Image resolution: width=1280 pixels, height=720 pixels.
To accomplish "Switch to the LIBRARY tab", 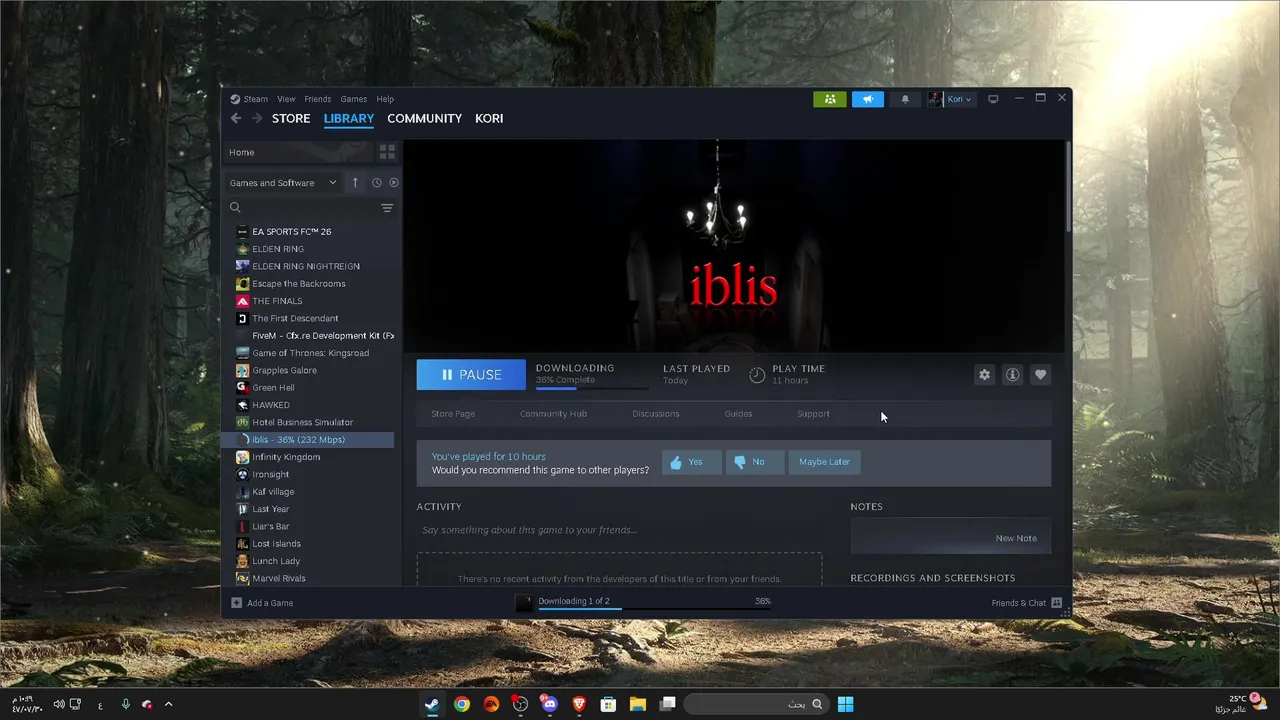I will tap(349, 118).
